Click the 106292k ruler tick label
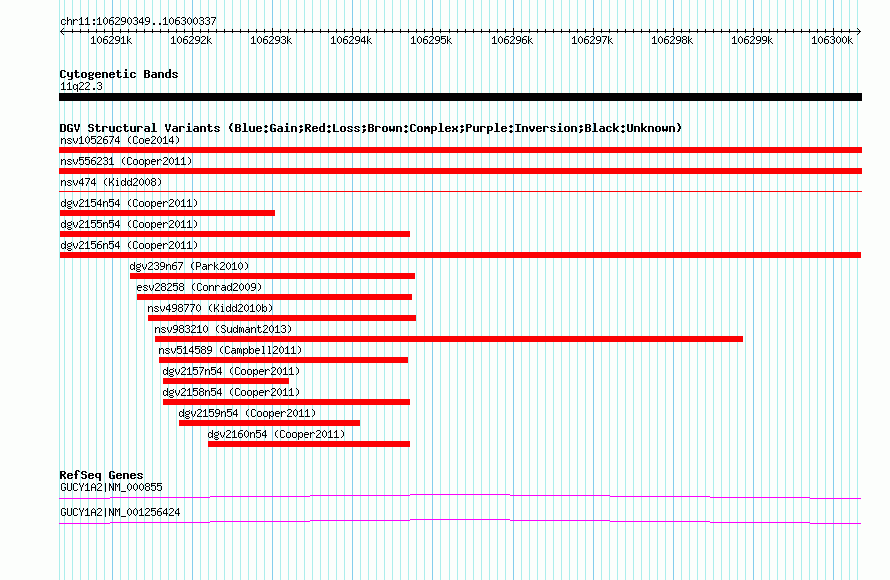 [191, 40]
